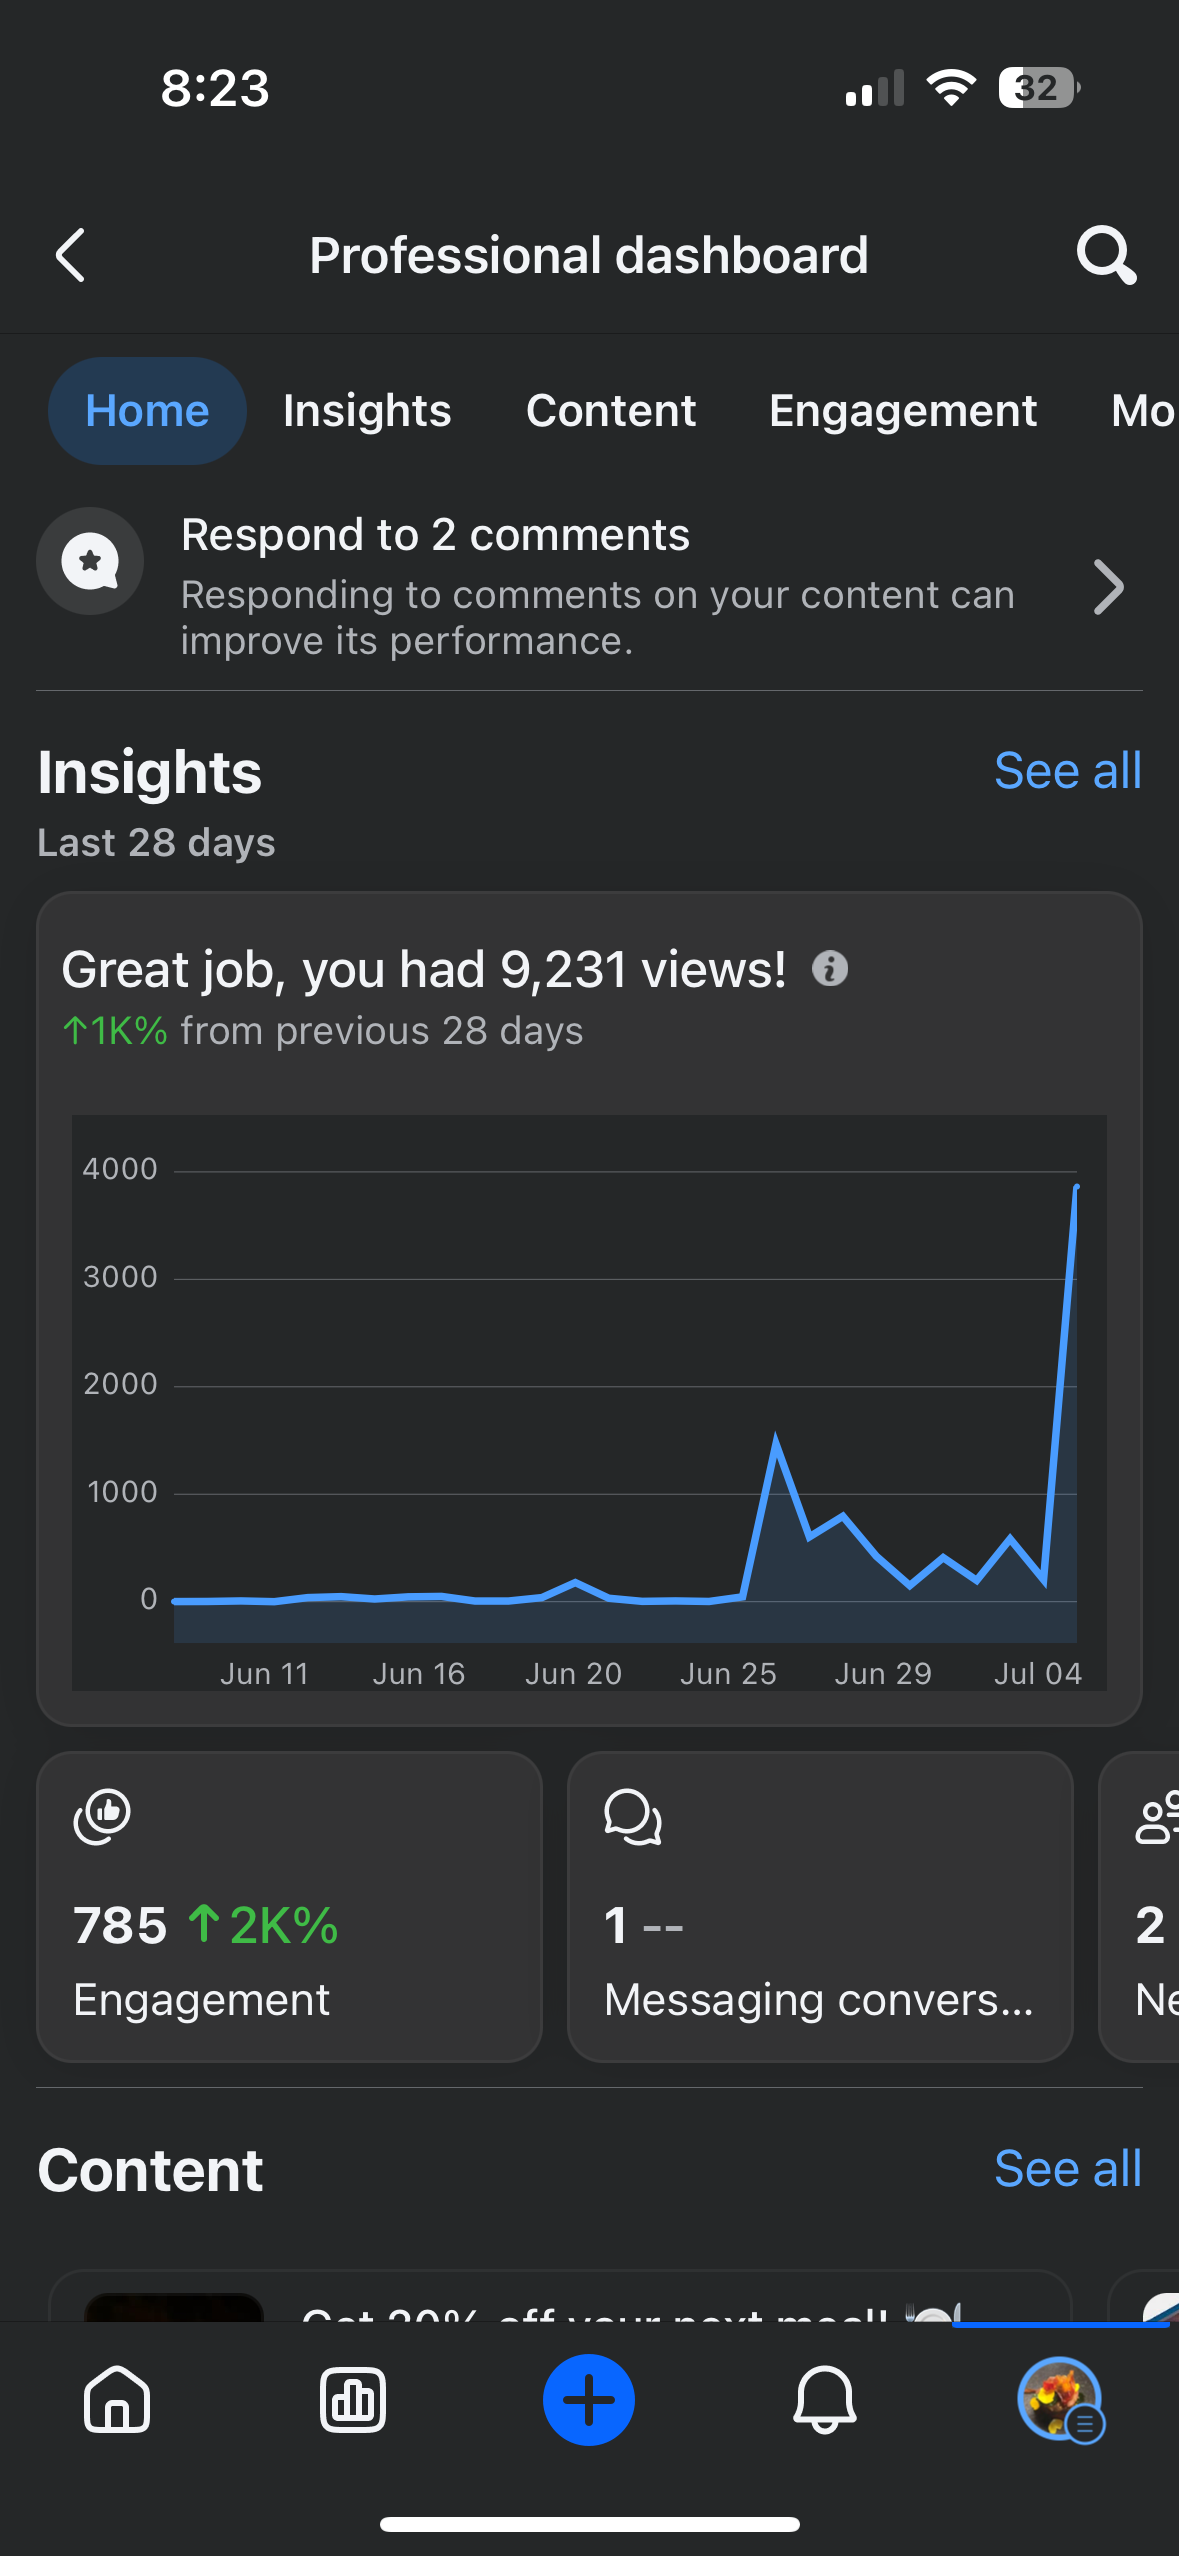
Task: Select the Engagement tab
Action: 903,411
